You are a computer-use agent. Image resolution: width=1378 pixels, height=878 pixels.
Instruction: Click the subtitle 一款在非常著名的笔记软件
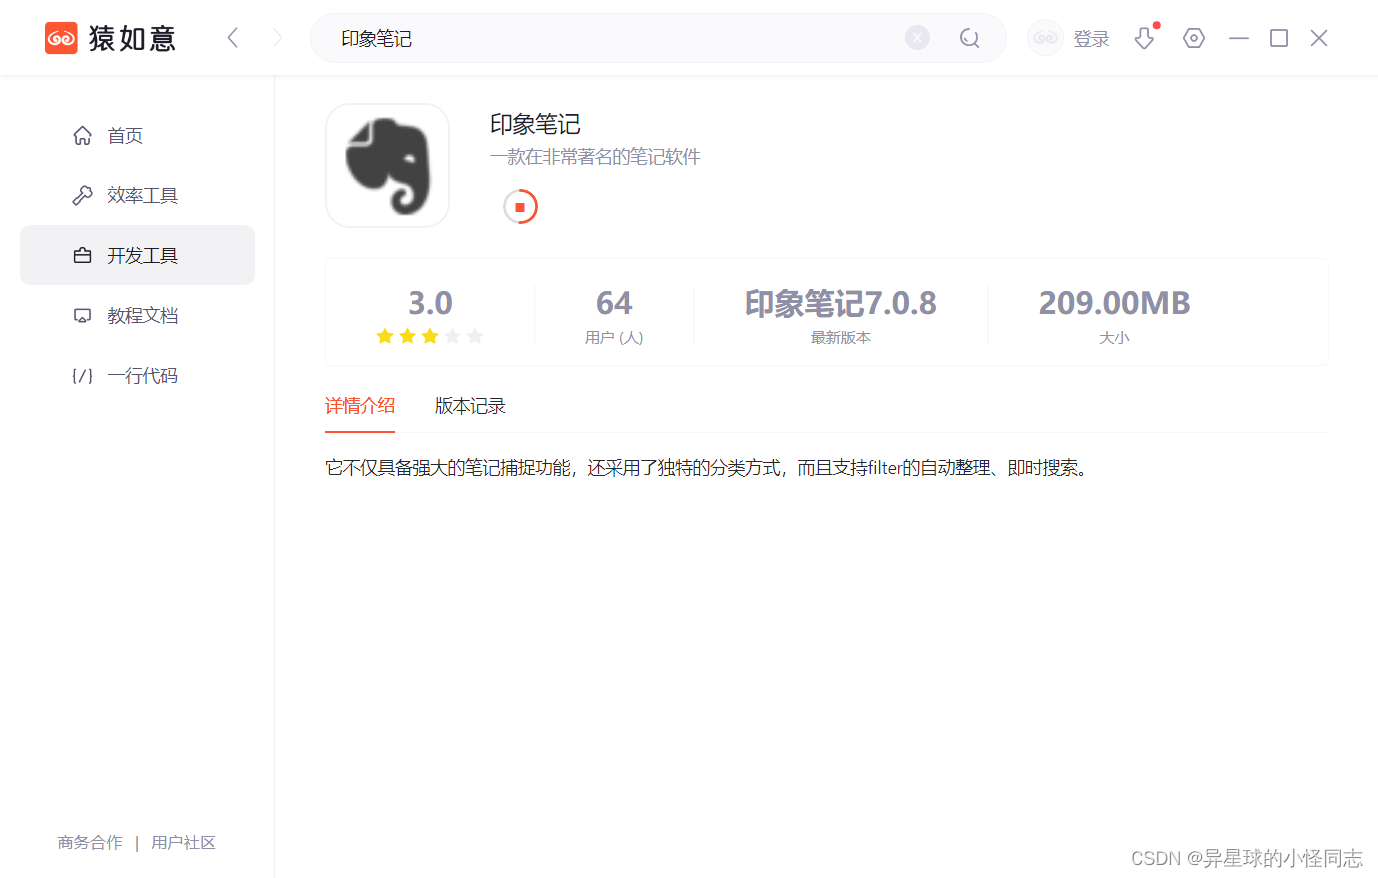[595, 157]
